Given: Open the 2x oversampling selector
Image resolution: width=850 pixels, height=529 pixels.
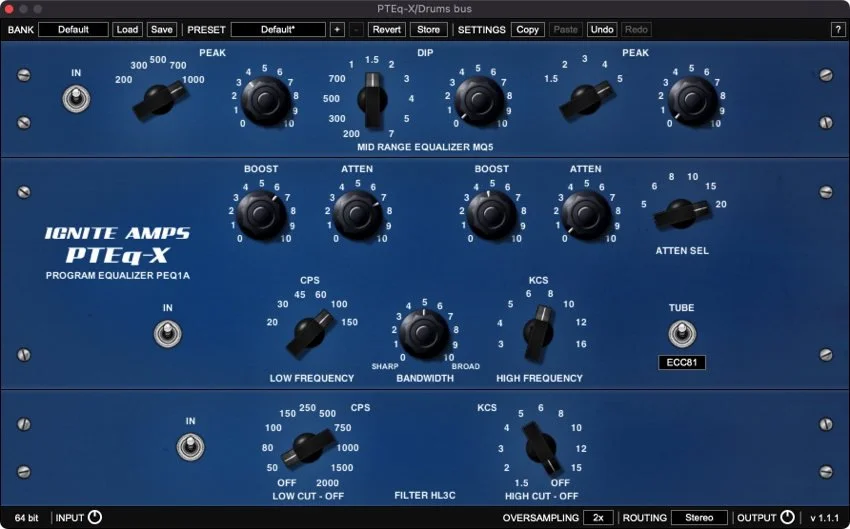Looking at the screenshot, I should click(598, 518).
